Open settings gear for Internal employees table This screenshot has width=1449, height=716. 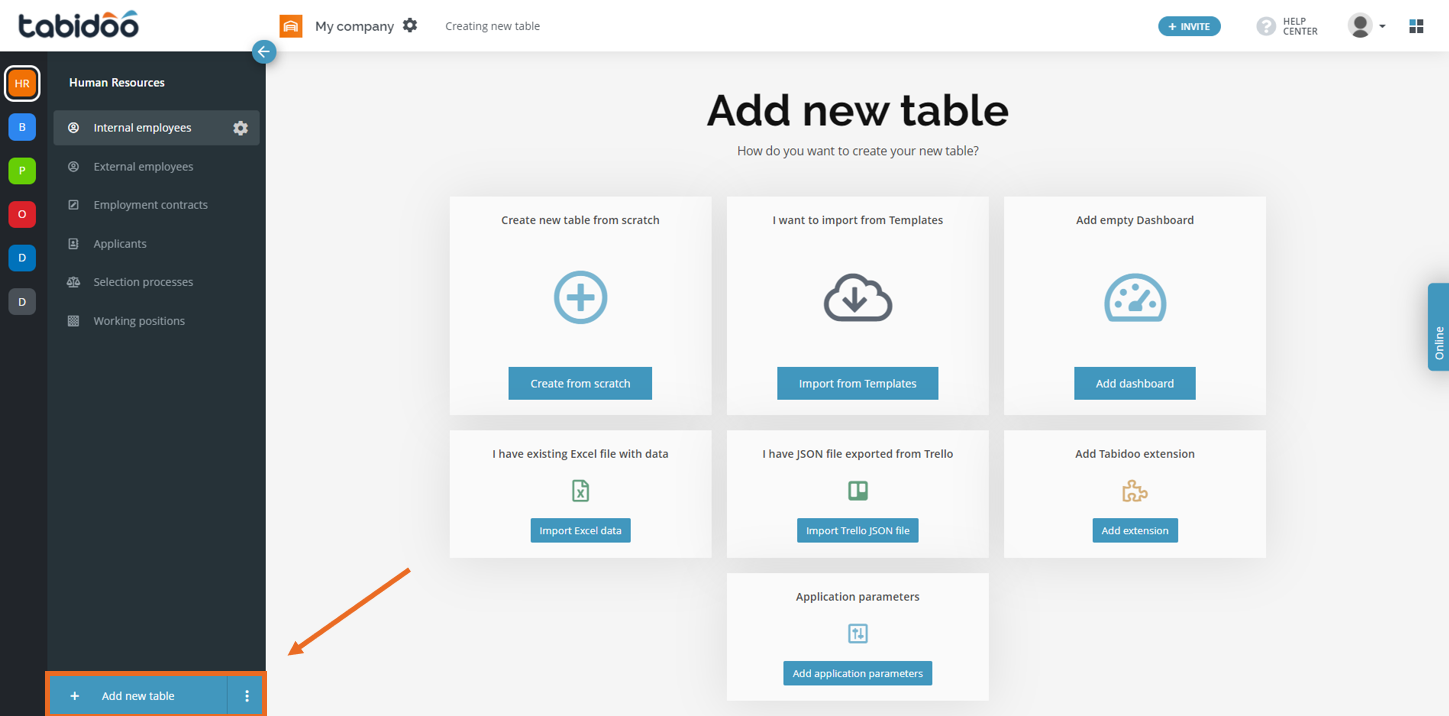[x=240, y=128]
